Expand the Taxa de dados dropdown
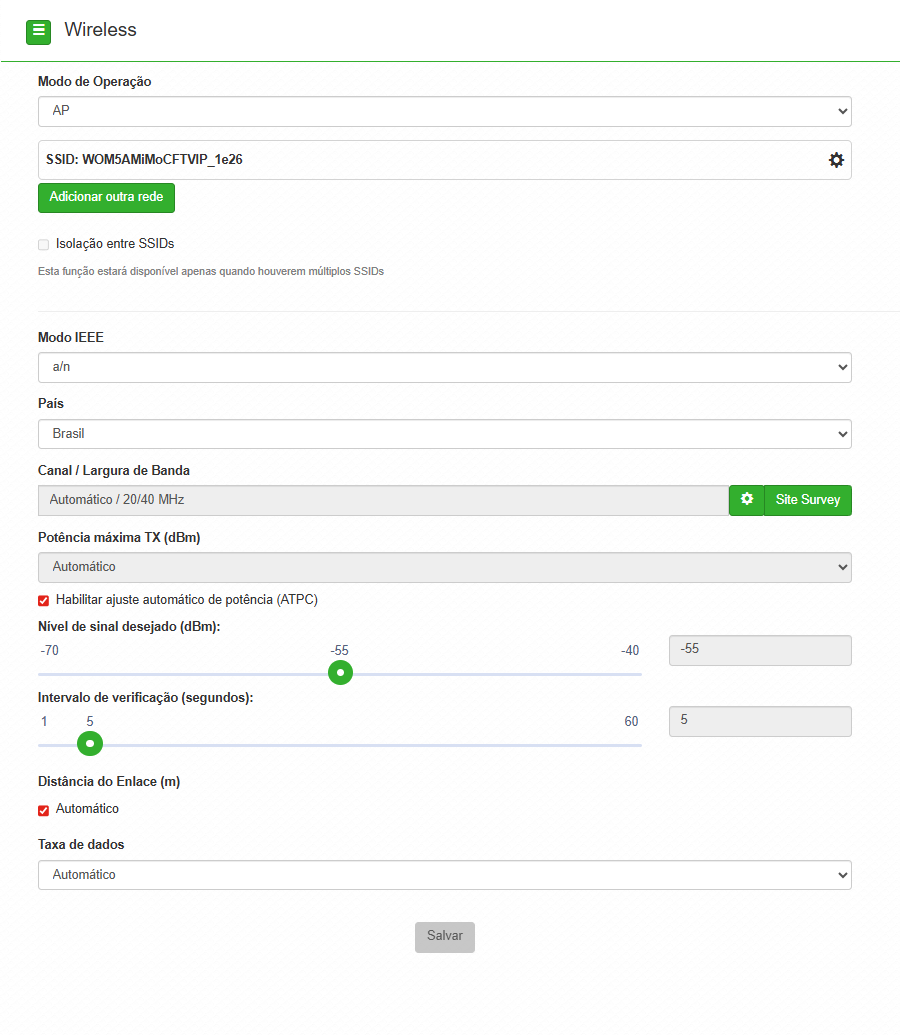This screenshot has height=1035, width=900. coord(444,875)
